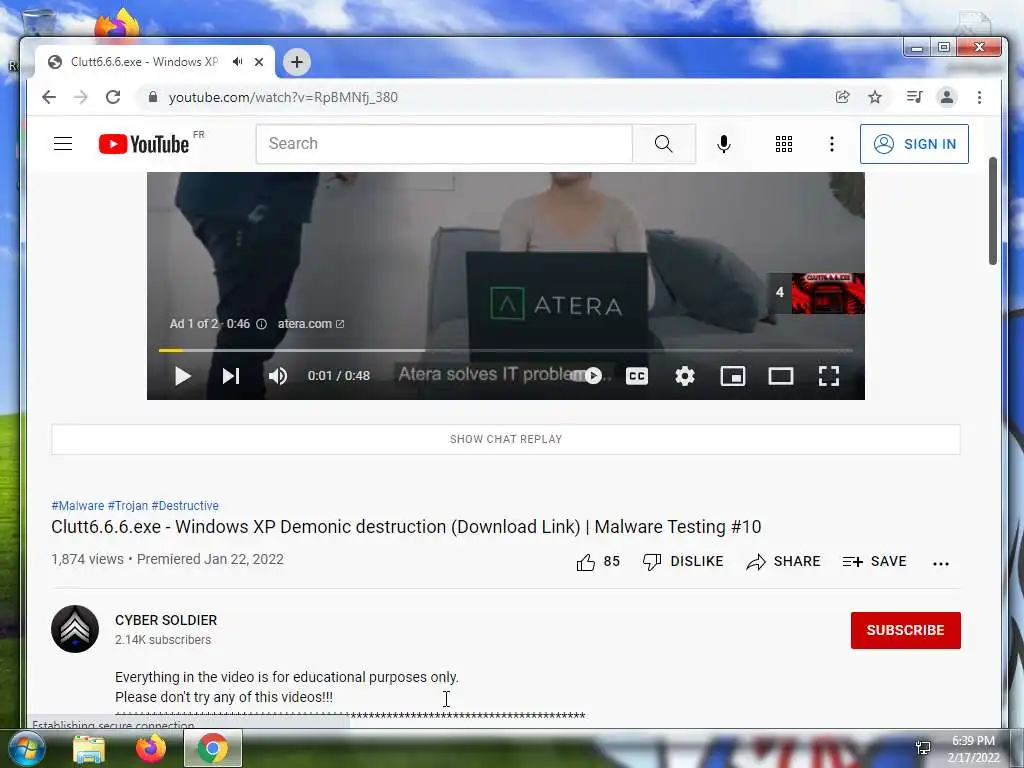Switch to theater mode

click(x=780, y=376)
